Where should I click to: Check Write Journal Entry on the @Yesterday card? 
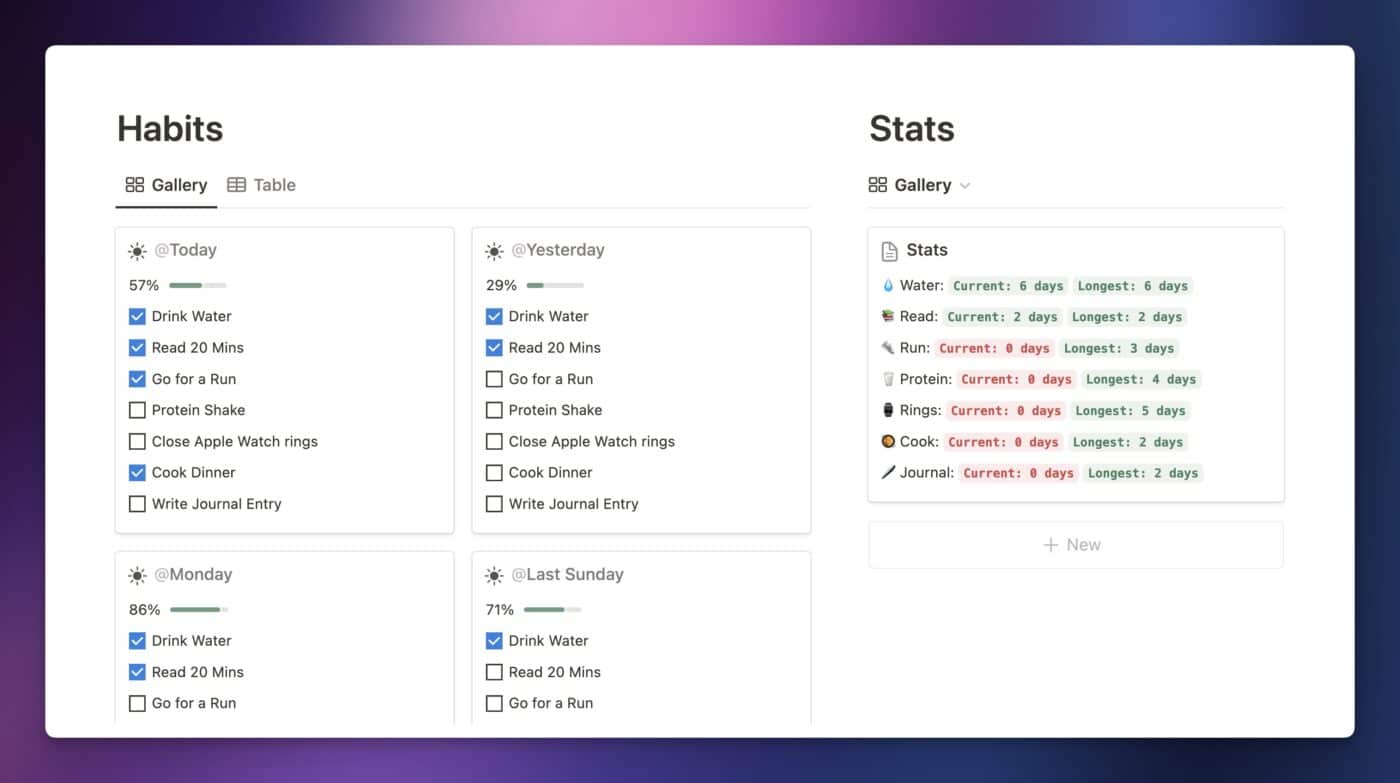(494, 504)
